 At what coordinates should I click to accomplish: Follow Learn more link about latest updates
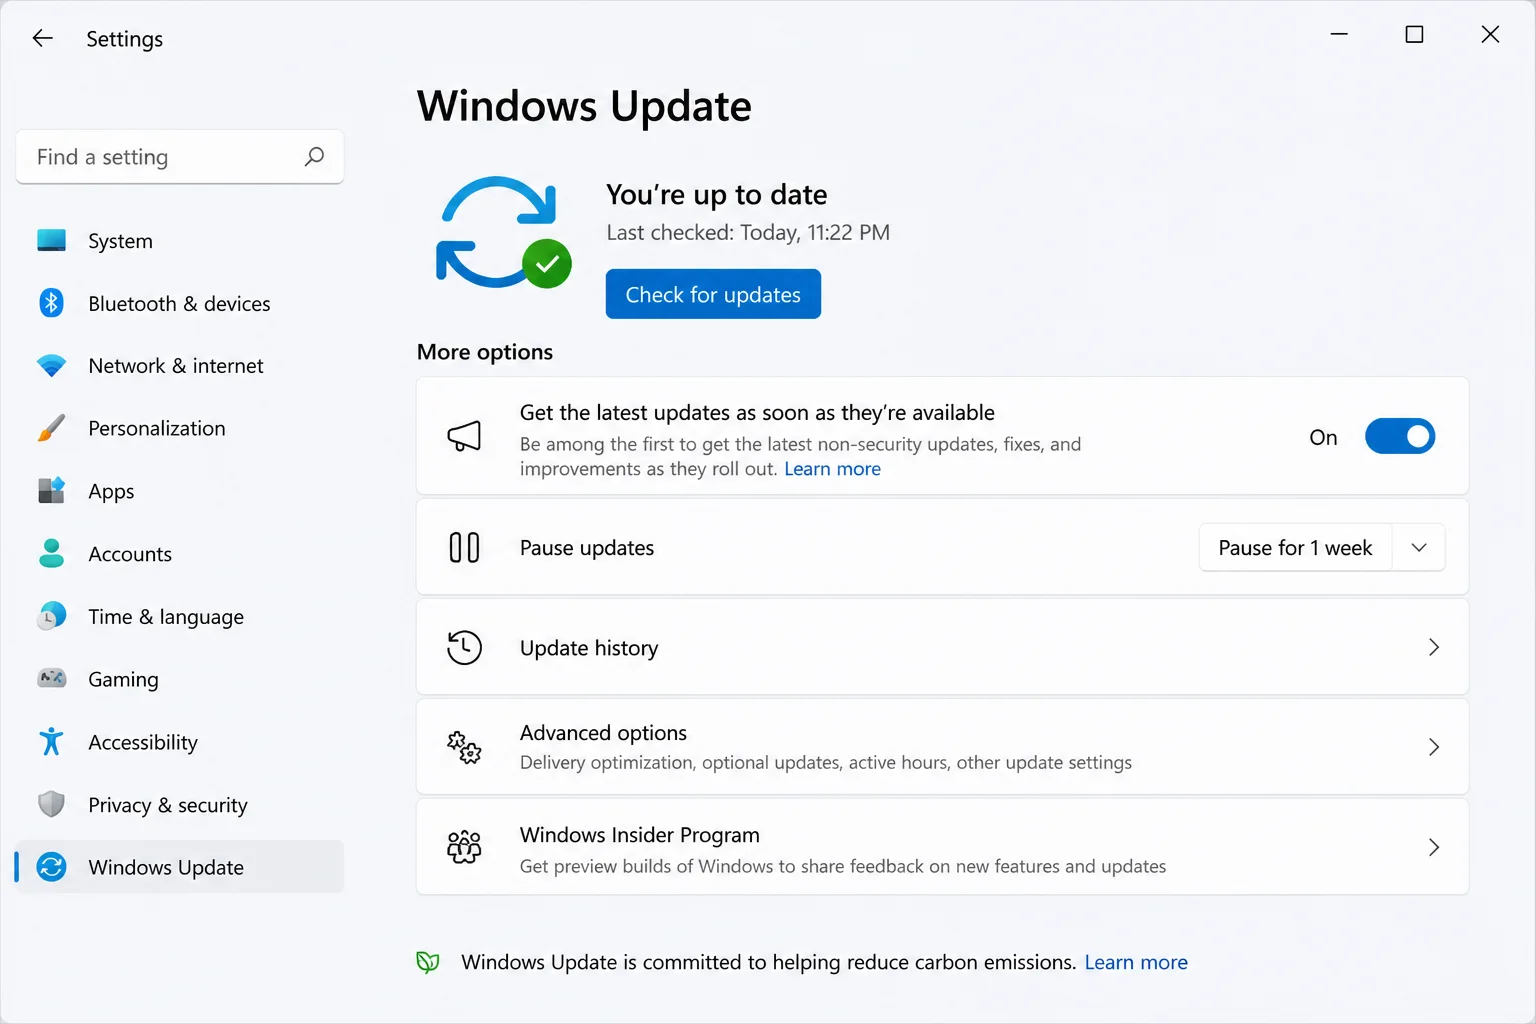832,469
